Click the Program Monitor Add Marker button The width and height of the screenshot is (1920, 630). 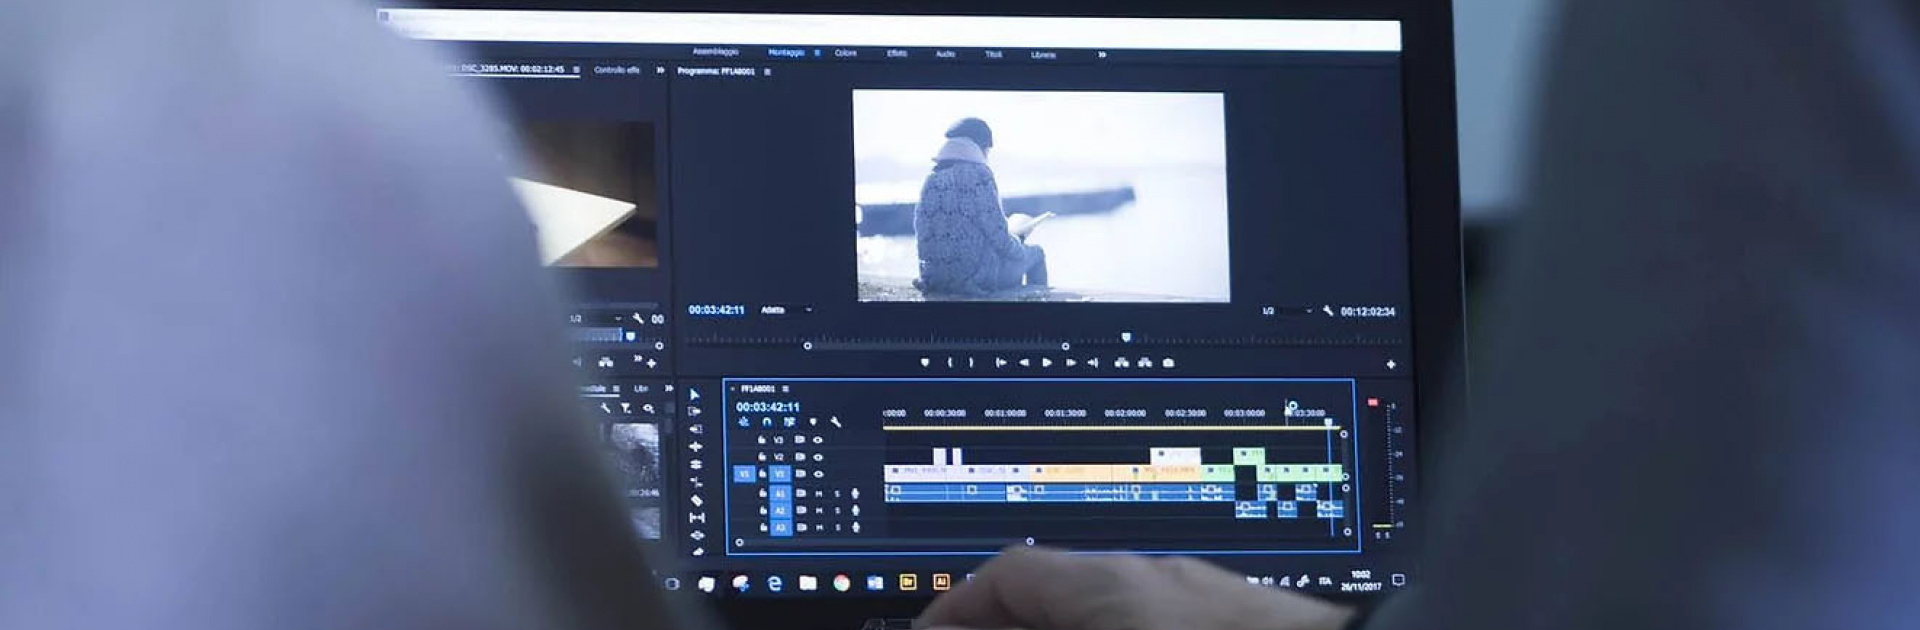(x=925, y=362)
